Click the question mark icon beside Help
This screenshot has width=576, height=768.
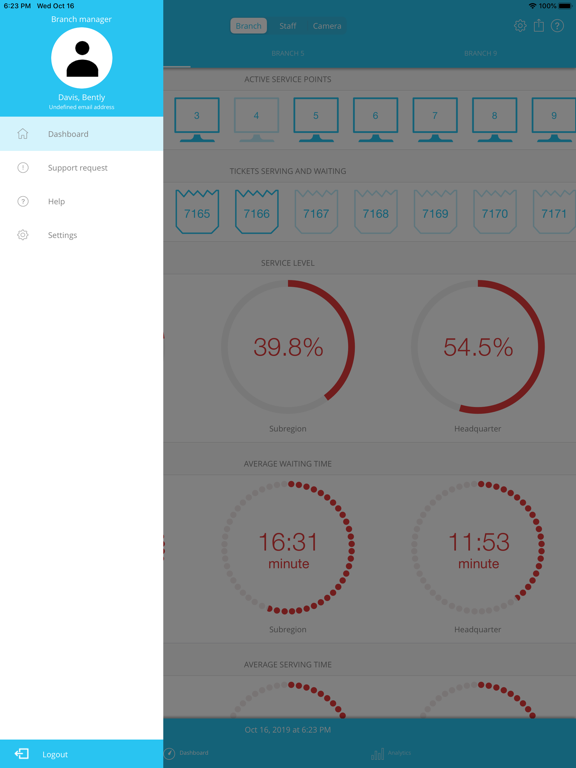[23, 201]
